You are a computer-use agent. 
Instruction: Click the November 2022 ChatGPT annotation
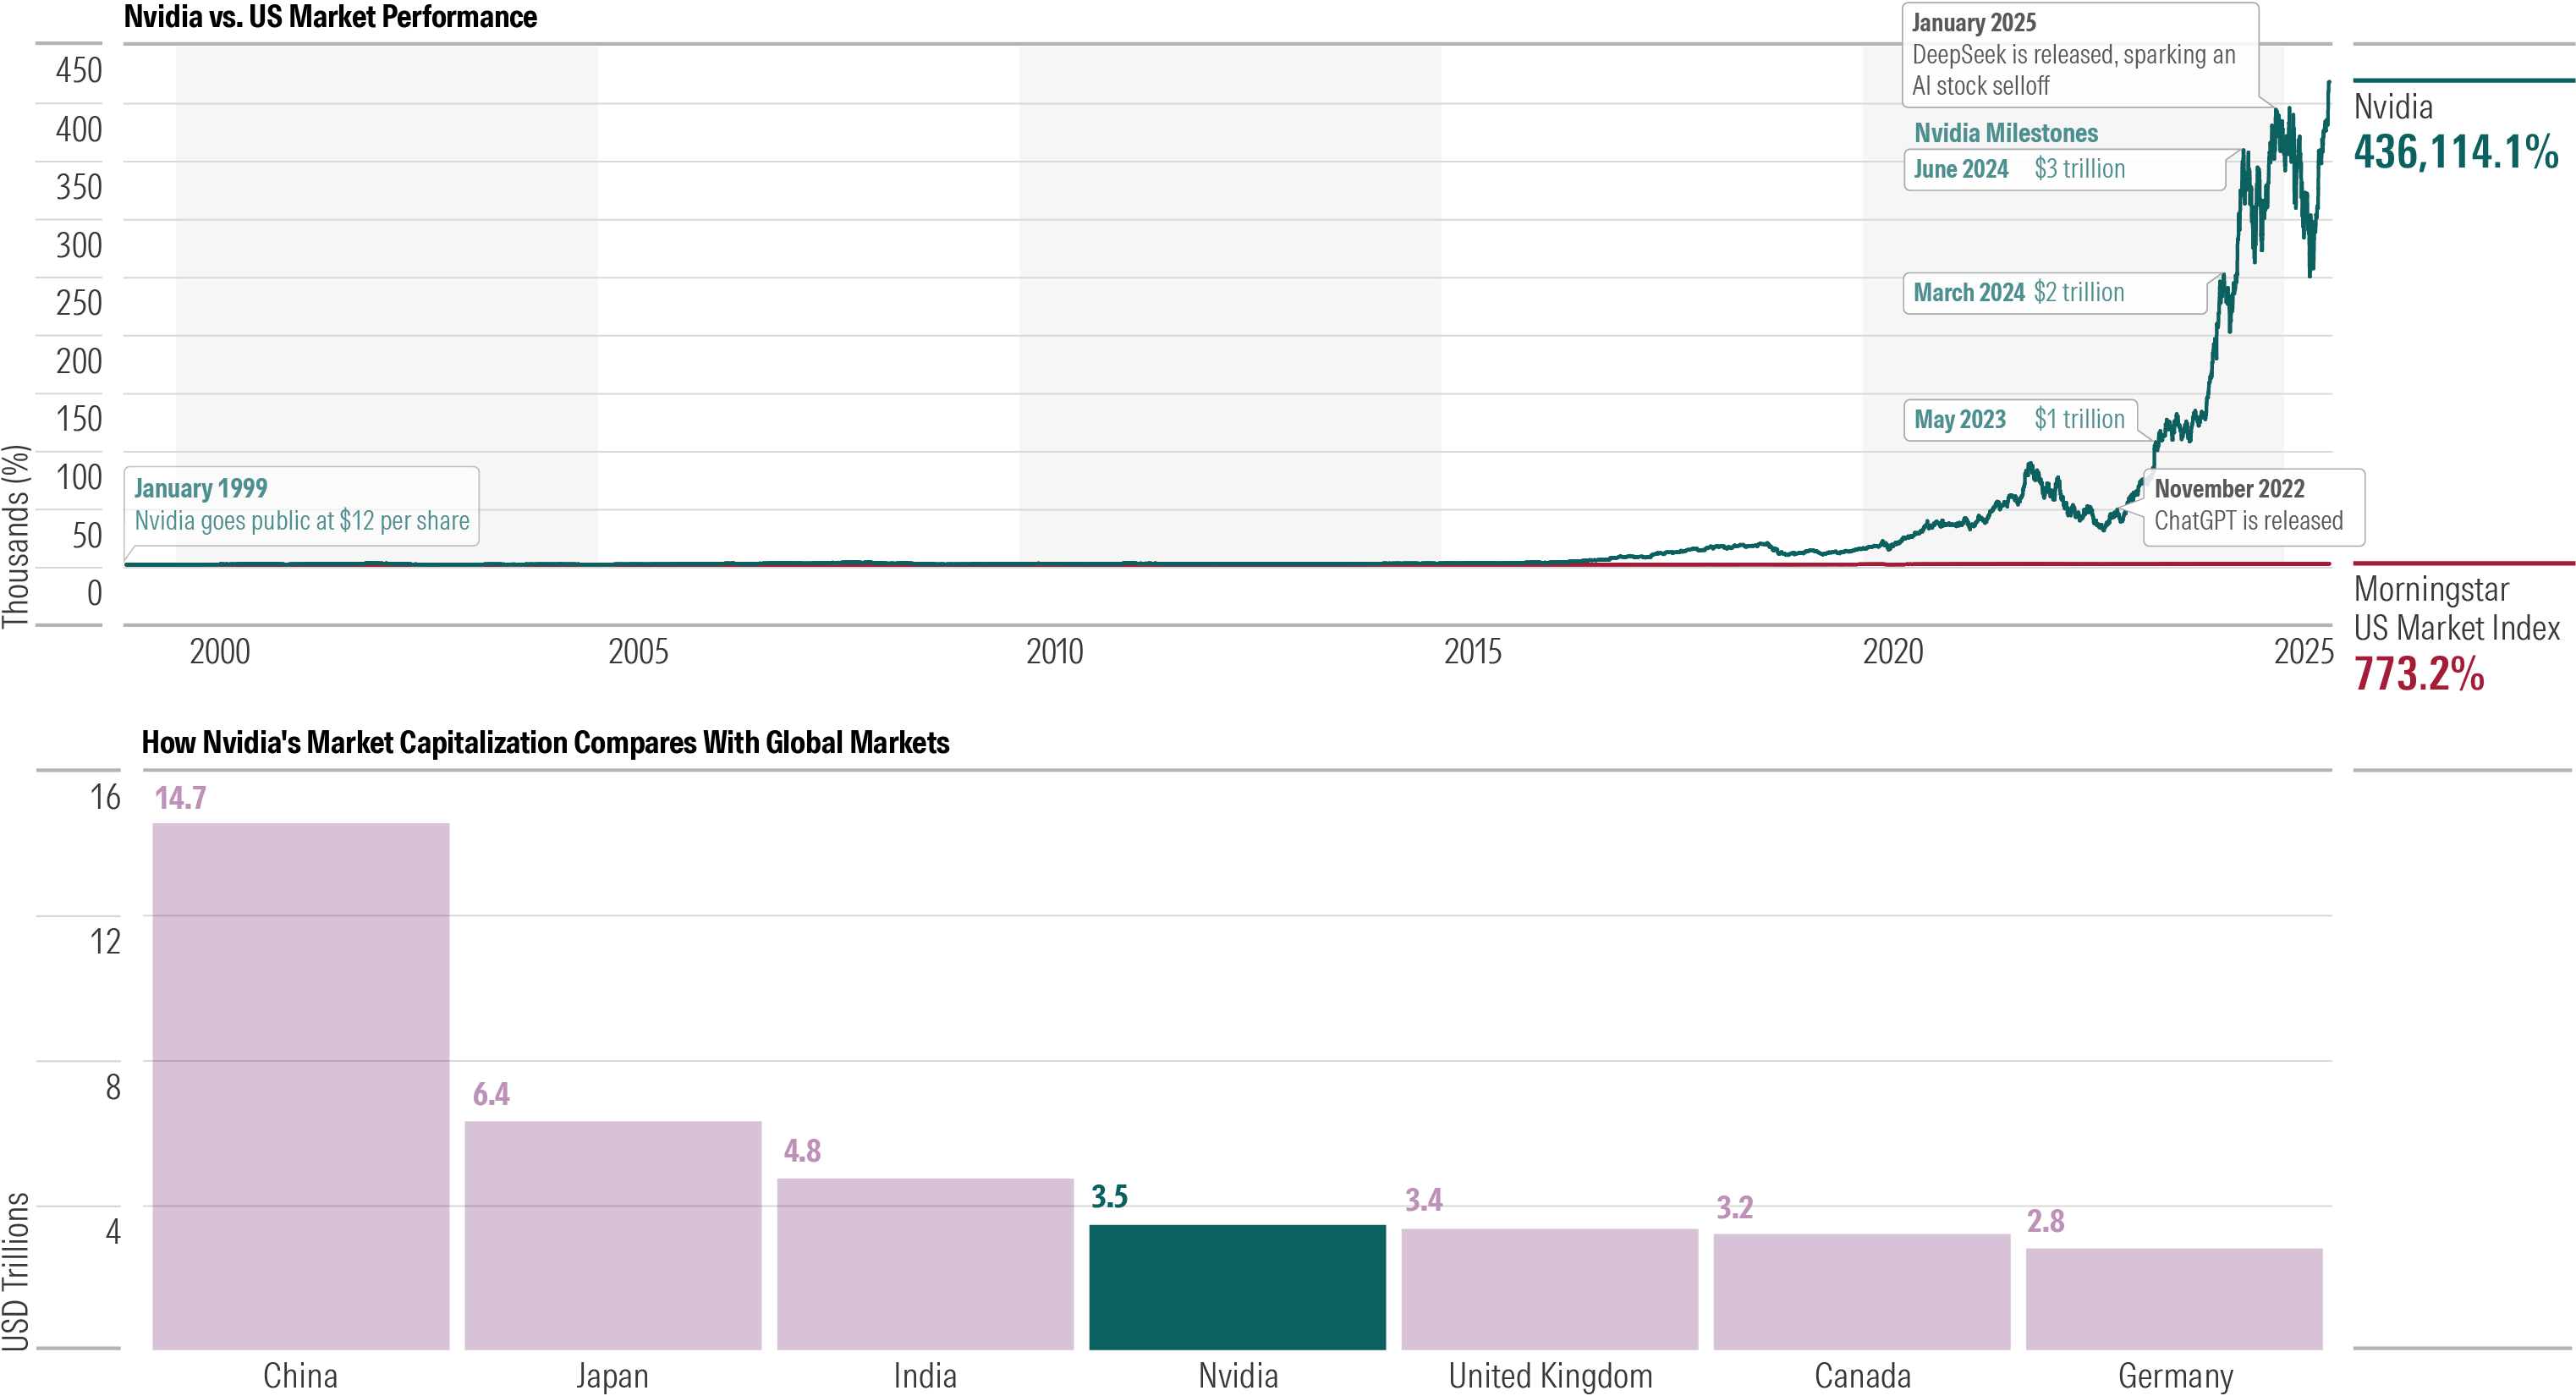point(2254,507)
